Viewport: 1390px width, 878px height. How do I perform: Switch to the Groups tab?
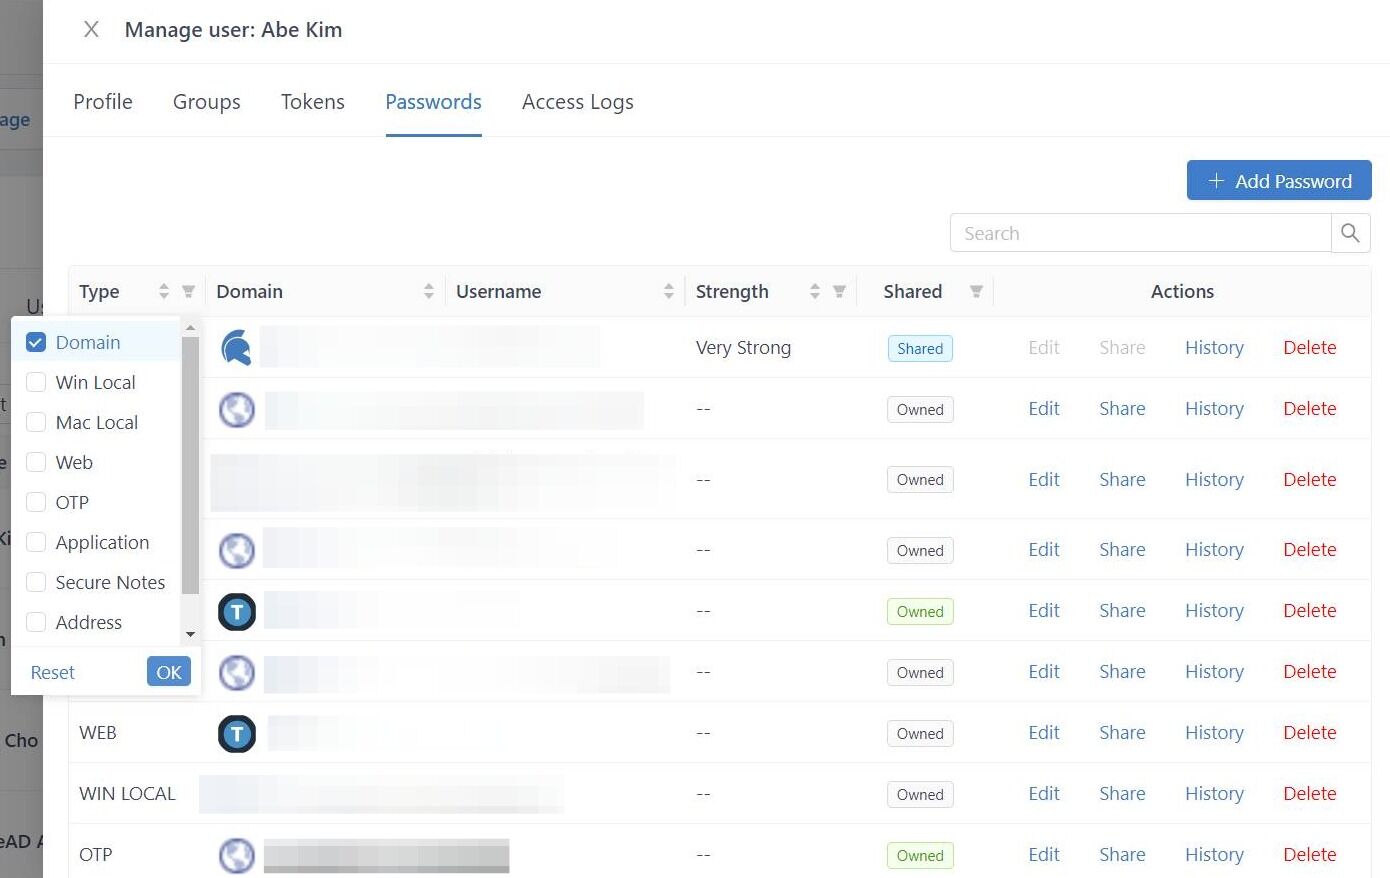coord(206,101)
